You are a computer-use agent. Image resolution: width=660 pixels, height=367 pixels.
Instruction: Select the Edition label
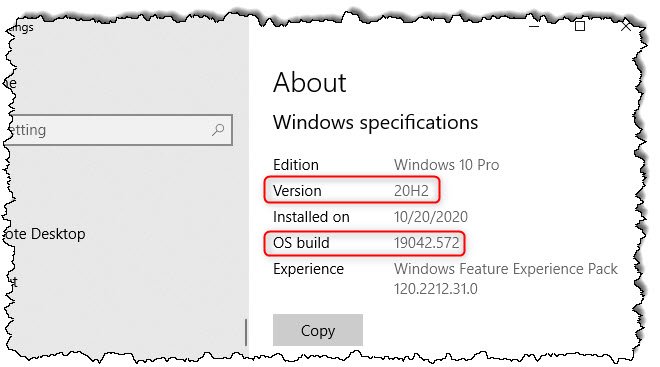click(x=296, y=165)
